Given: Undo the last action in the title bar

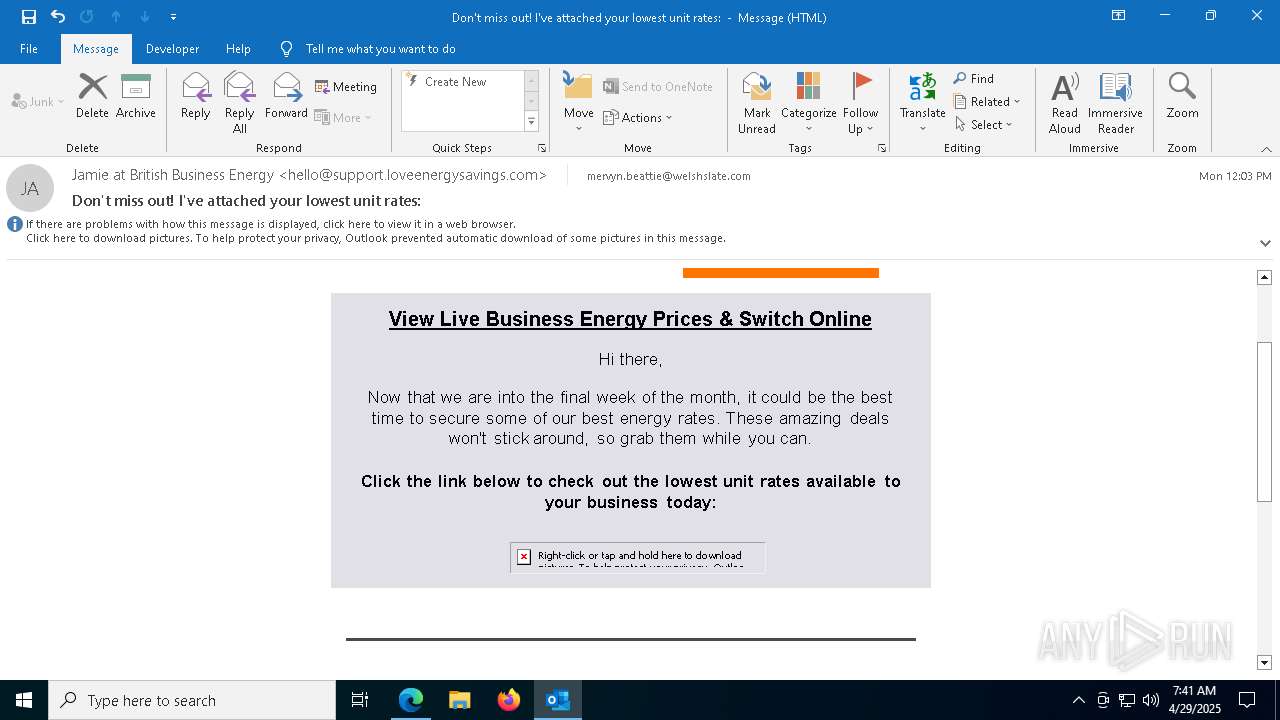Looking at the screenshot, I should click(x=58, y=17).
